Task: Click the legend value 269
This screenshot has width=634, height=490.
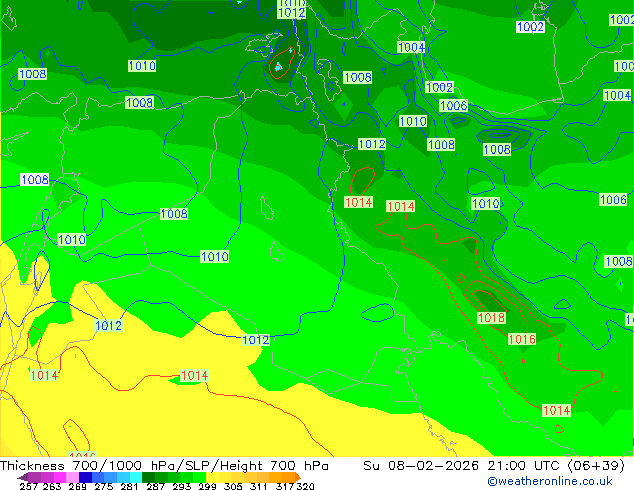Action: [x=77, y=486]
